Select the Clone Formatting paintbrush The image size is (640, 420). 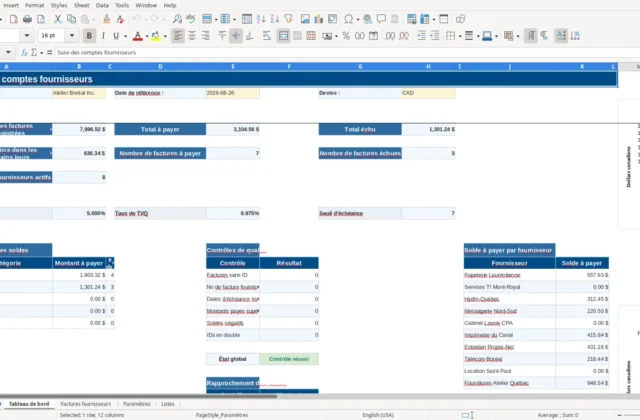coord(107,19)
